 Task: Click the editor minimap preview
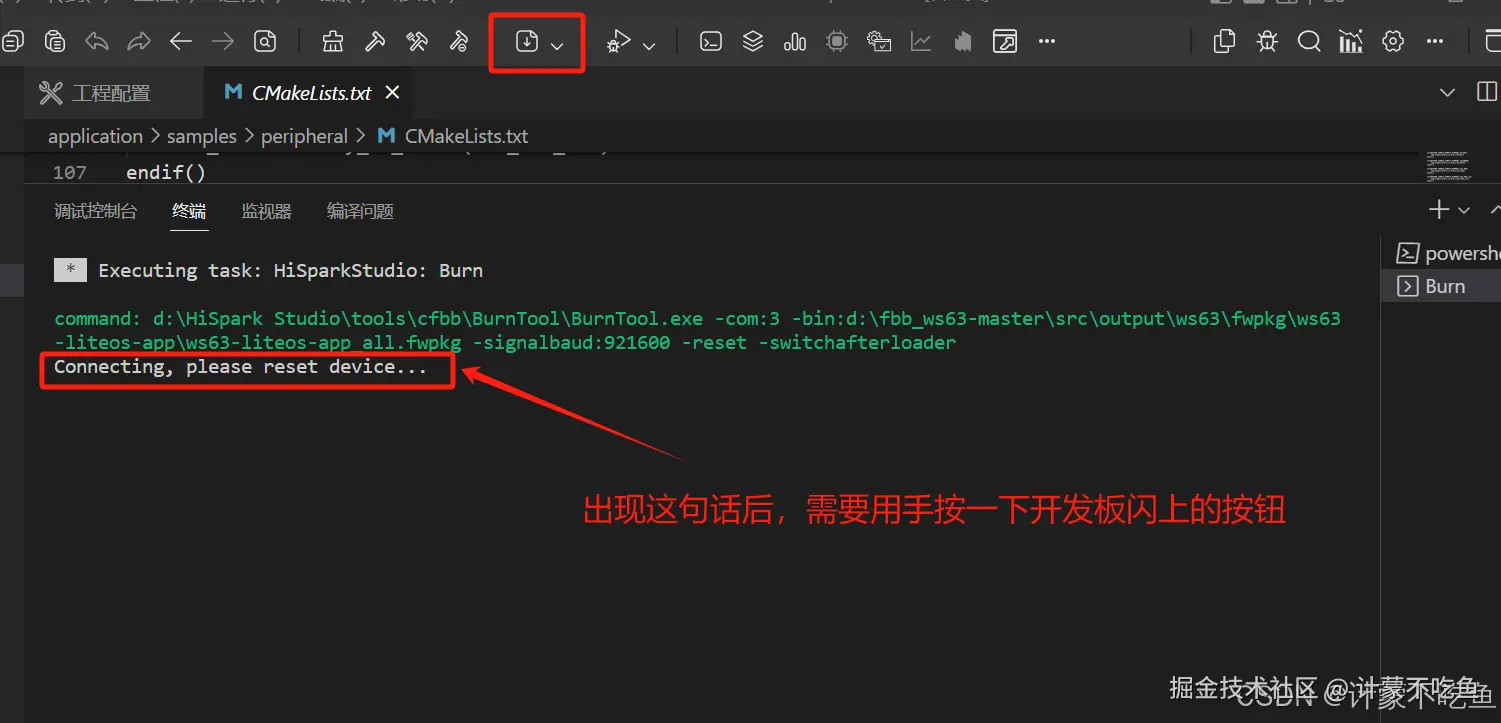pos(1449,167)
